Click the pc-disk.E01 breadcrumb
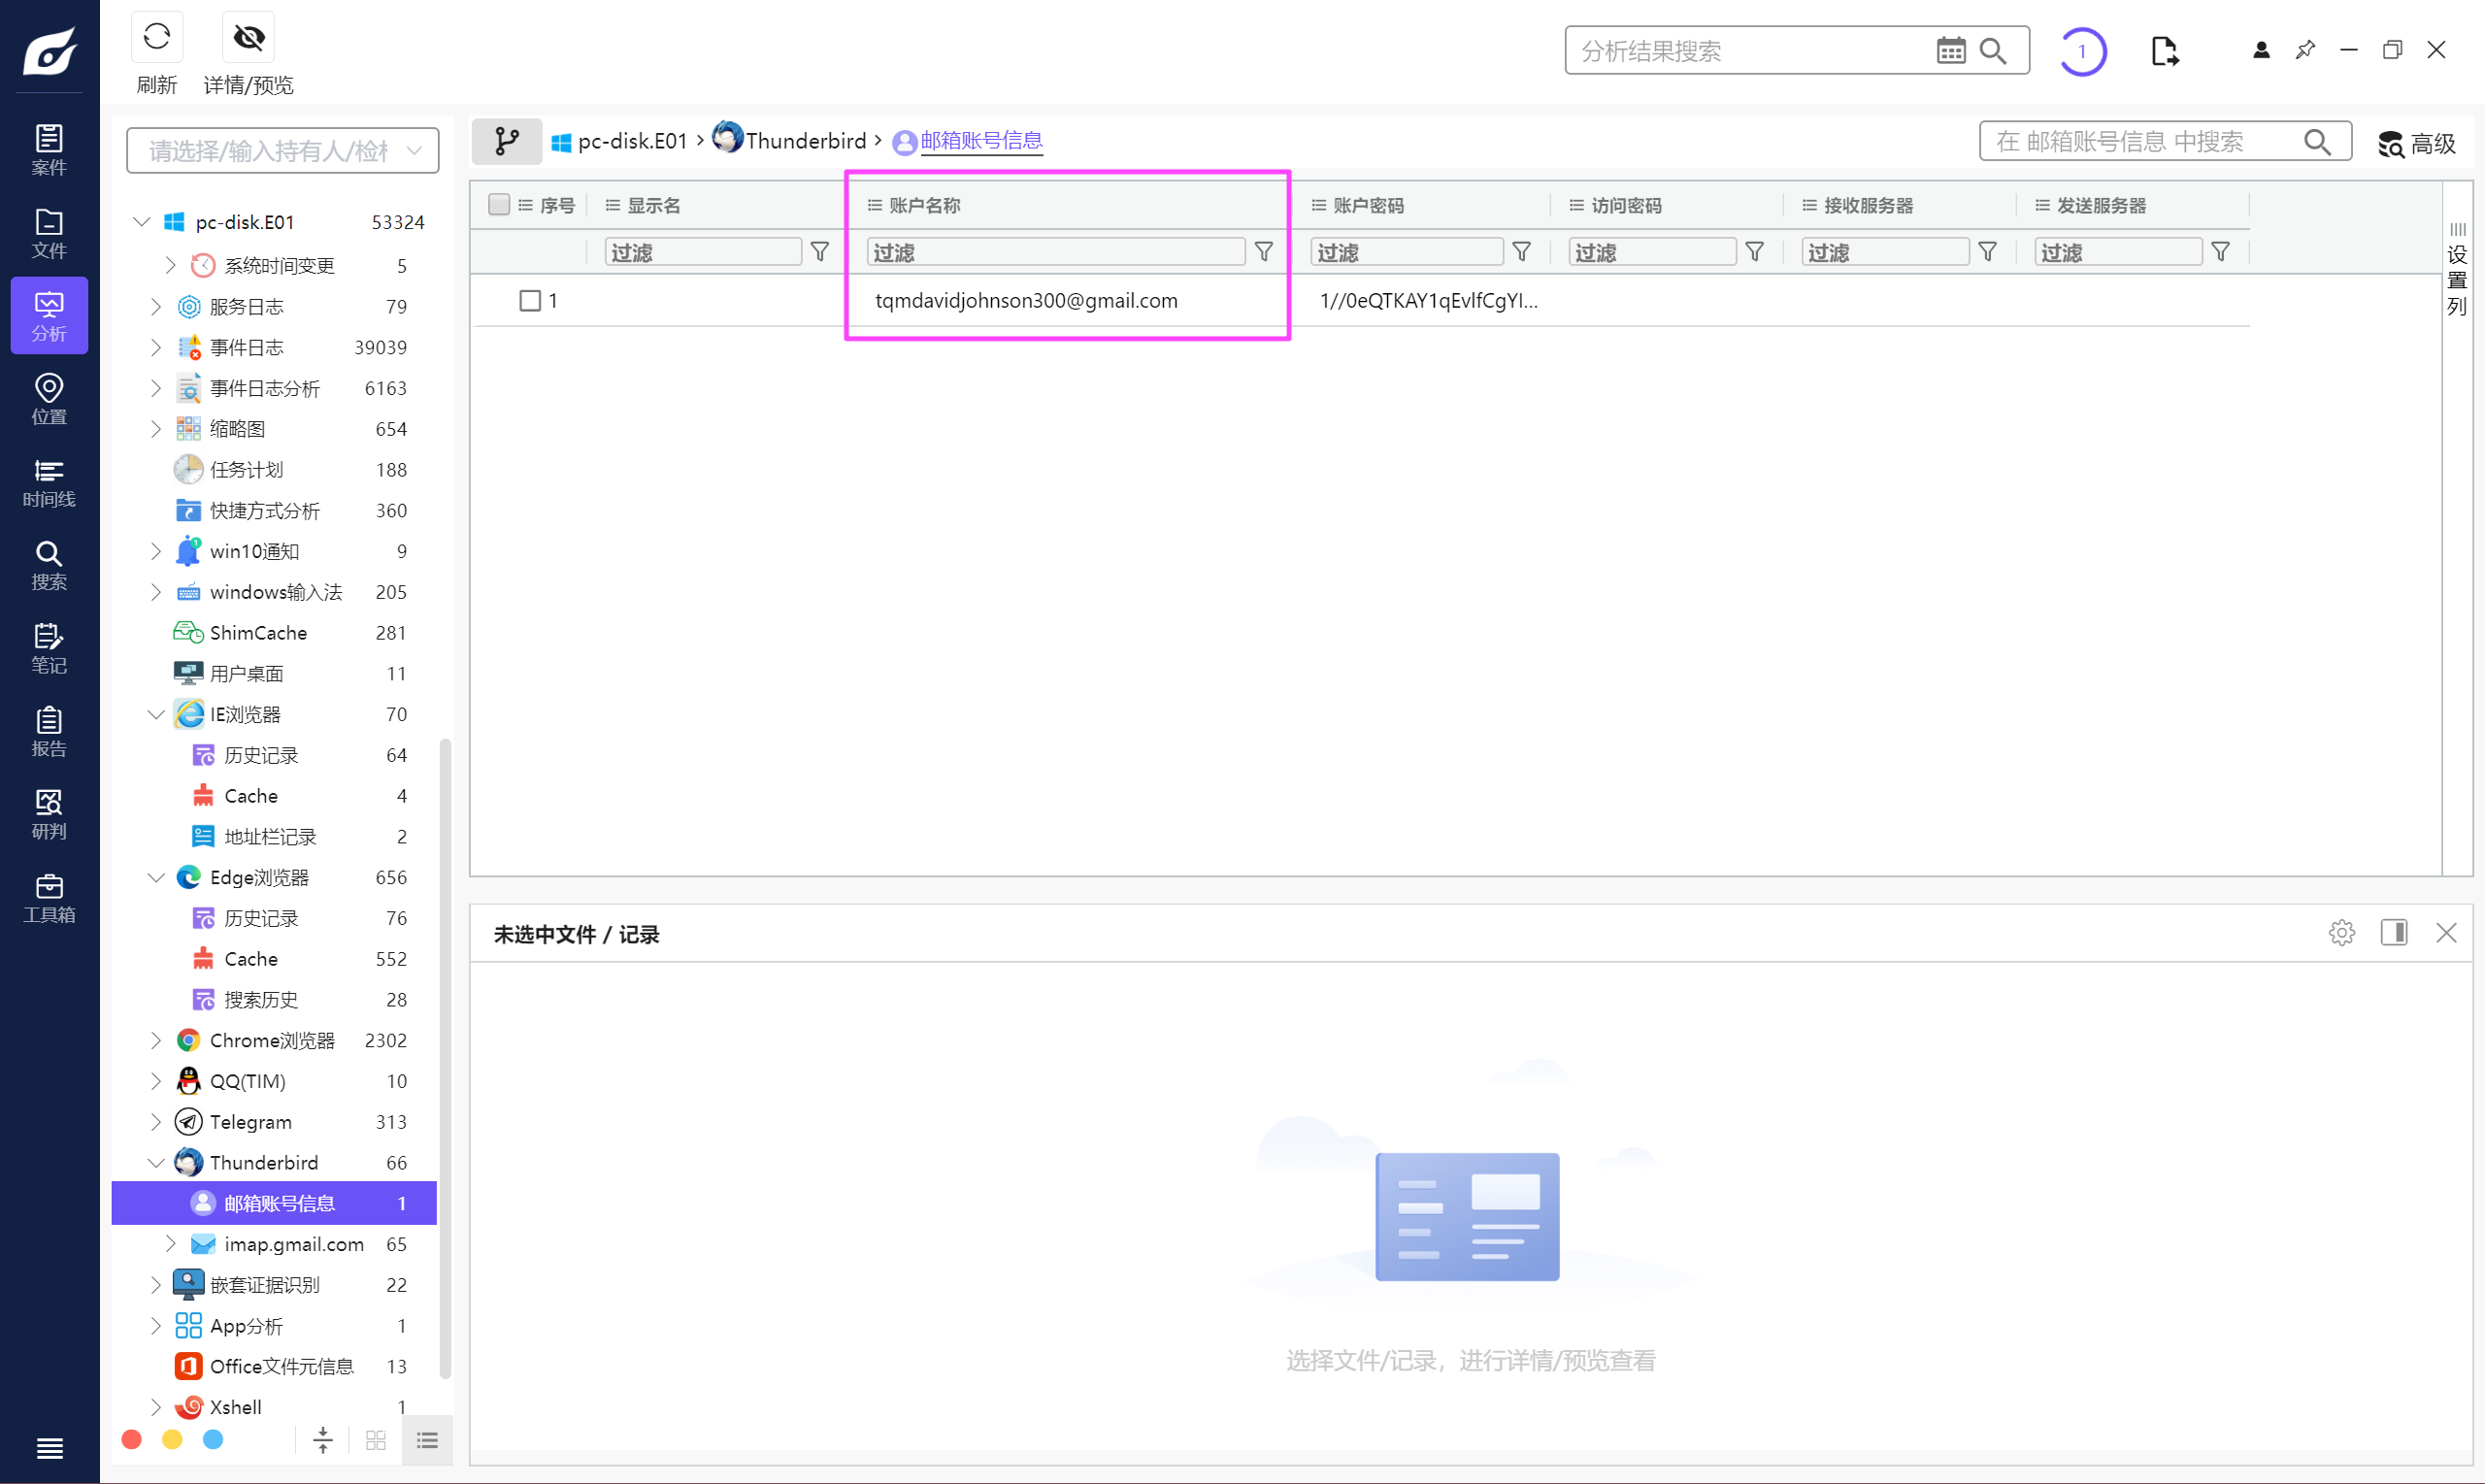Viewport: 2485px width, 1484px height. point(620,141)
